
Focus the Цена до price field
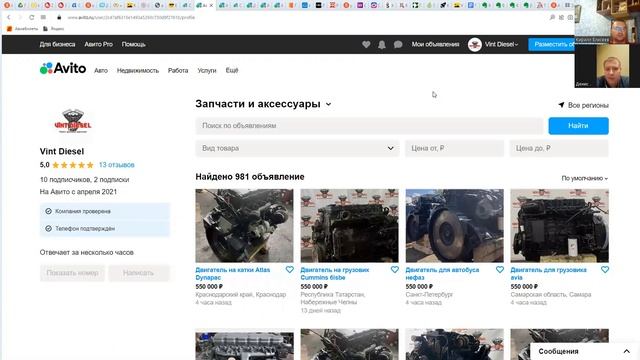click(x=559, y=148)
